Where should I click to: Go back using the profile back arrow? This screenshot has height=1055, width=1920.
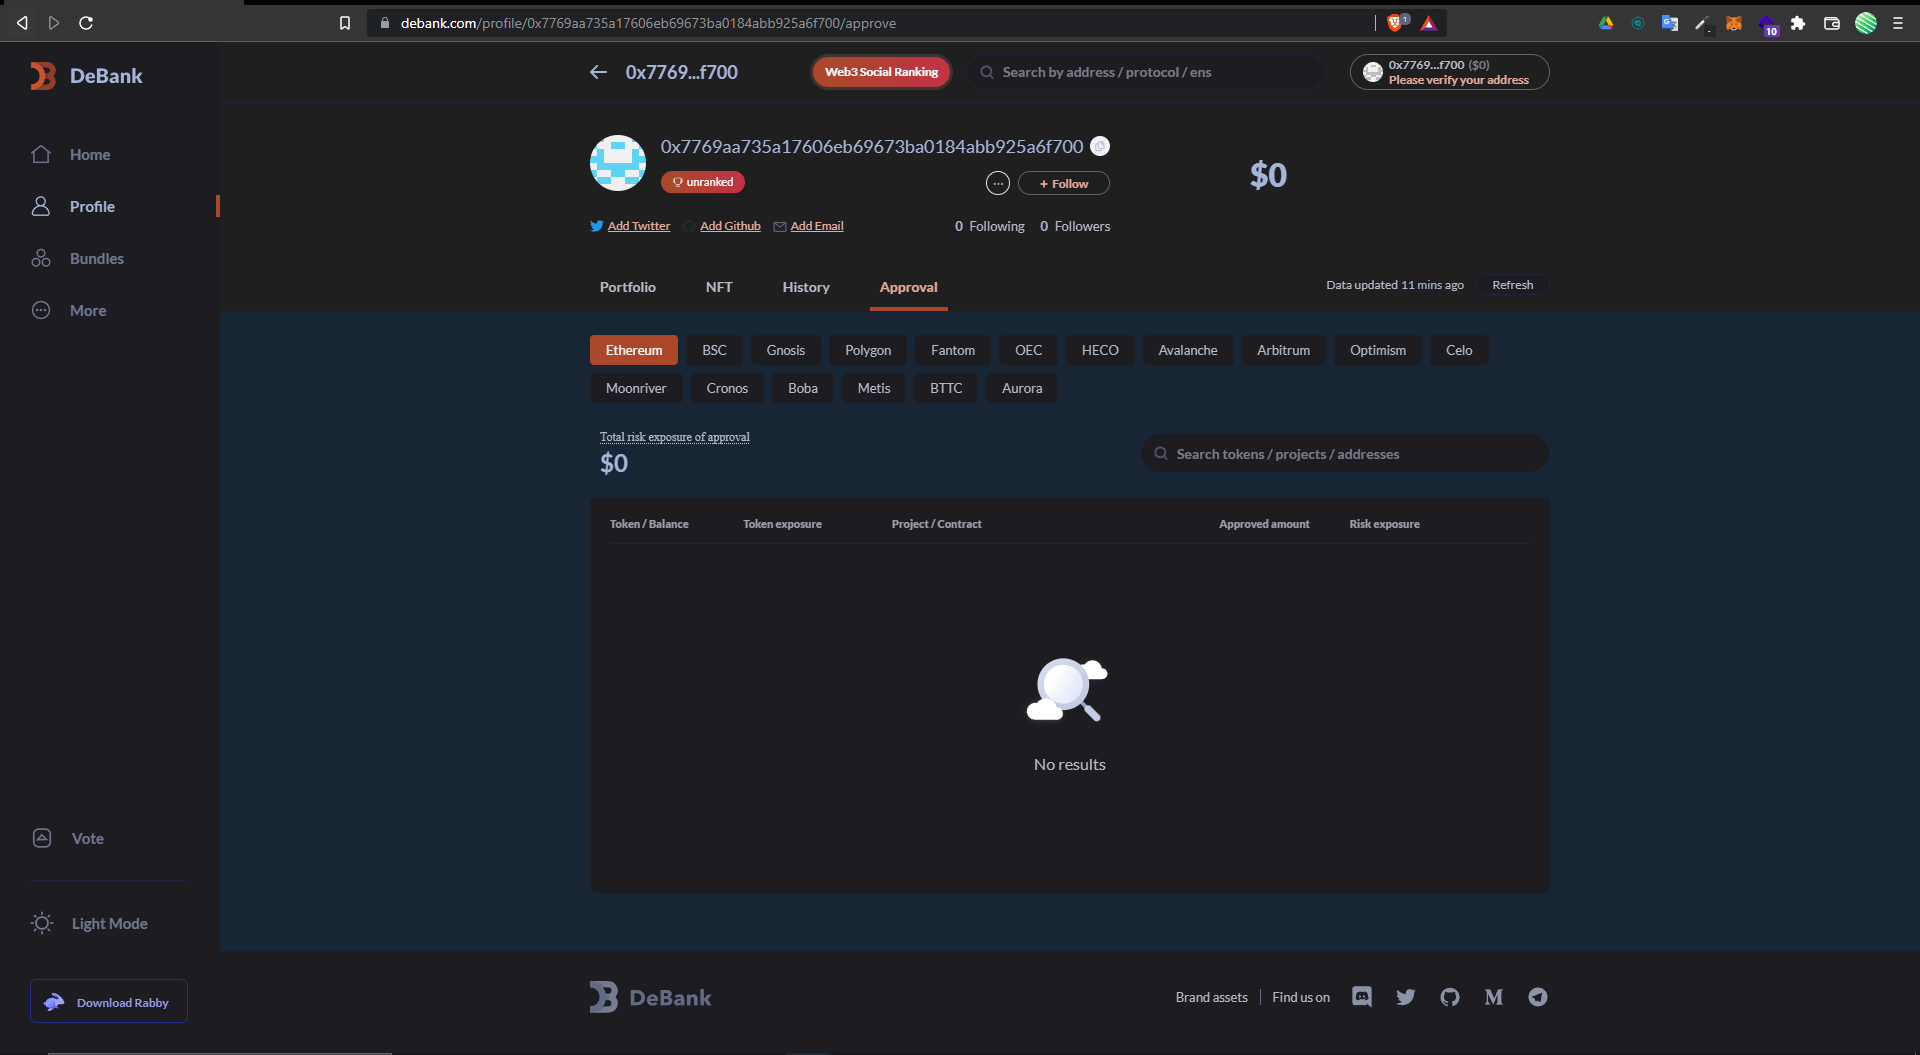pos(598,71)
